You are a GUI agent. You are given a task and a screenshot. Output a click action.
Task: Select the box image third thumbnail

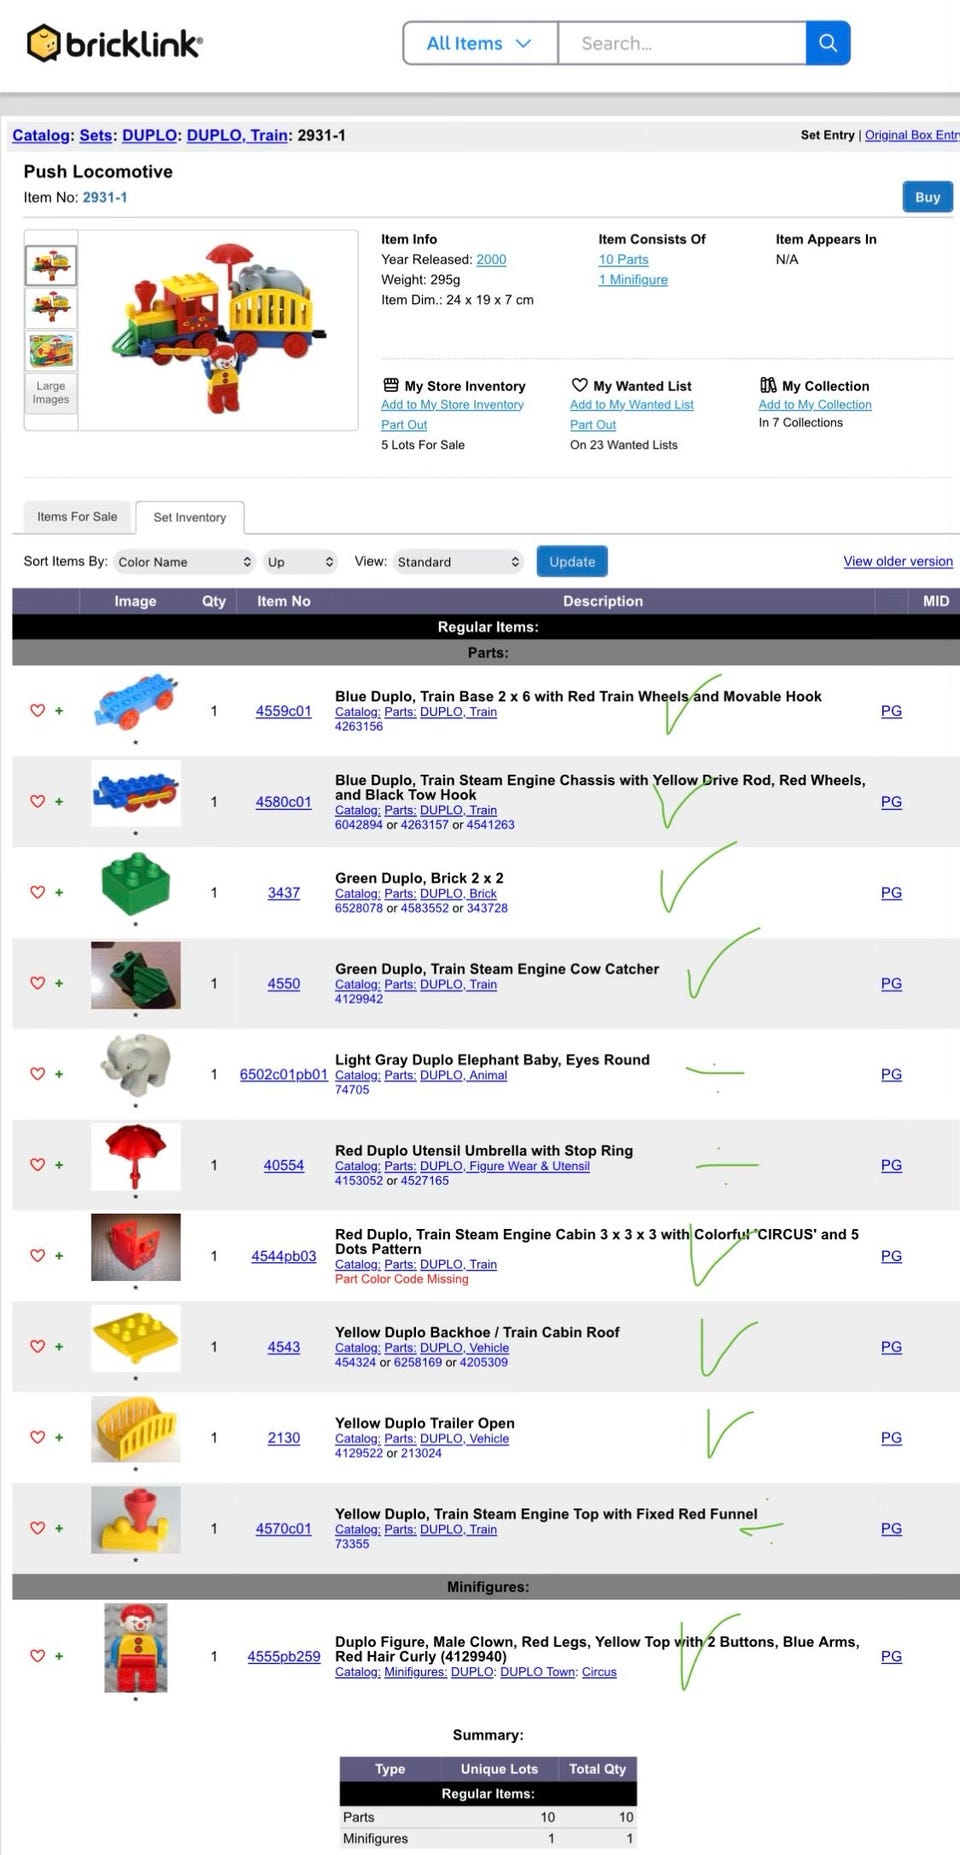pyautogui.click(x=51, y=351)
